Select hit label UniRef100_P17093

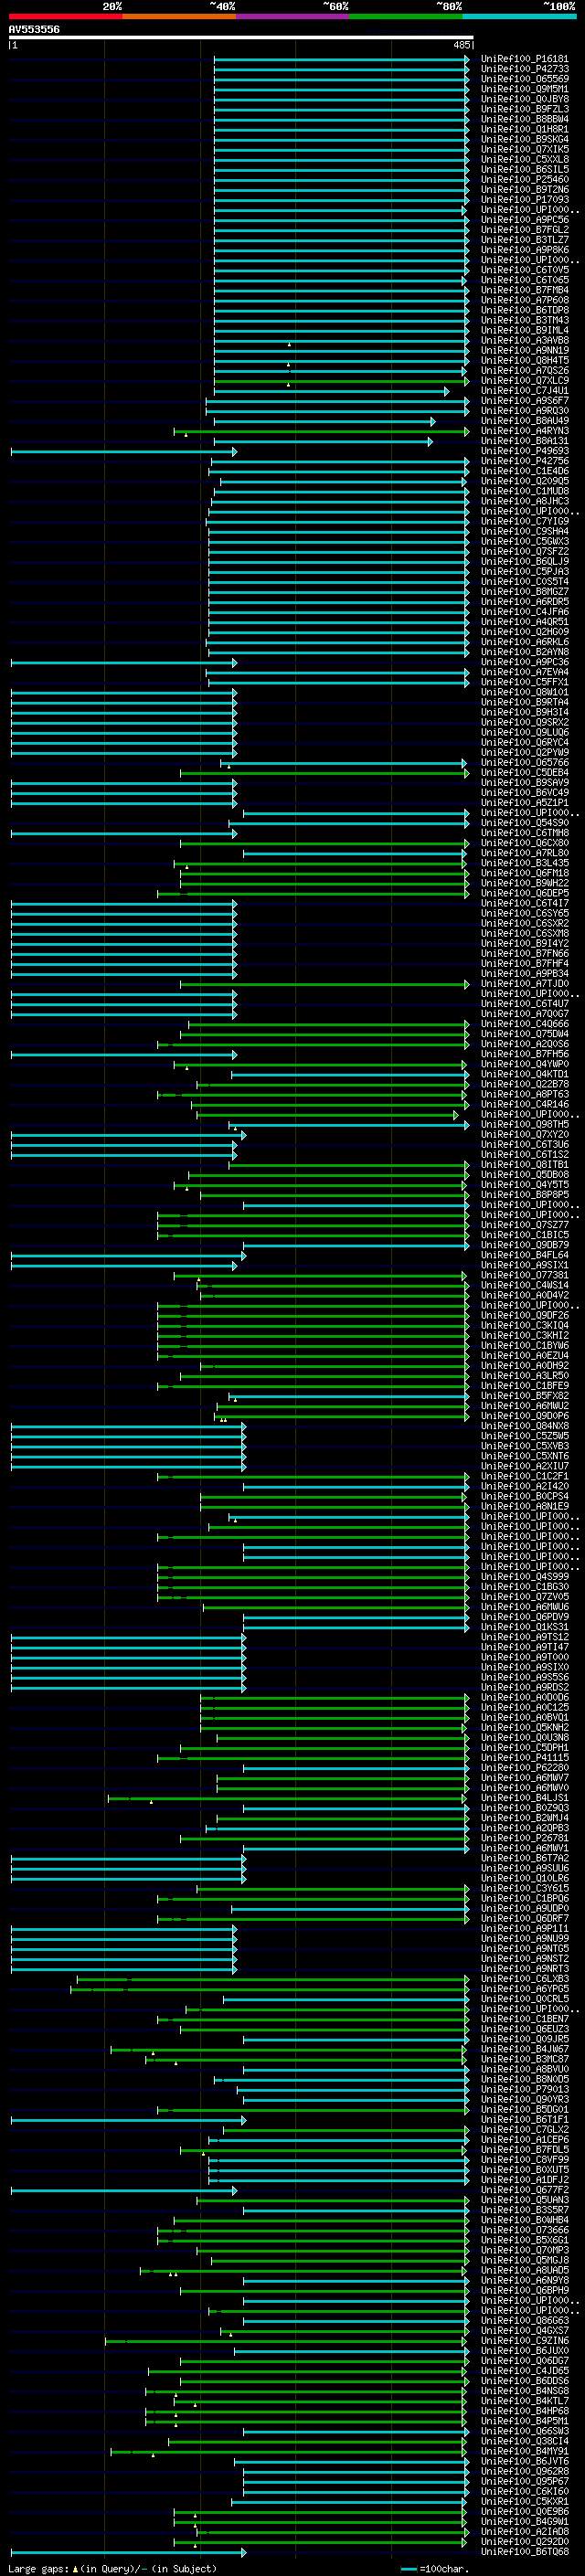524,199
